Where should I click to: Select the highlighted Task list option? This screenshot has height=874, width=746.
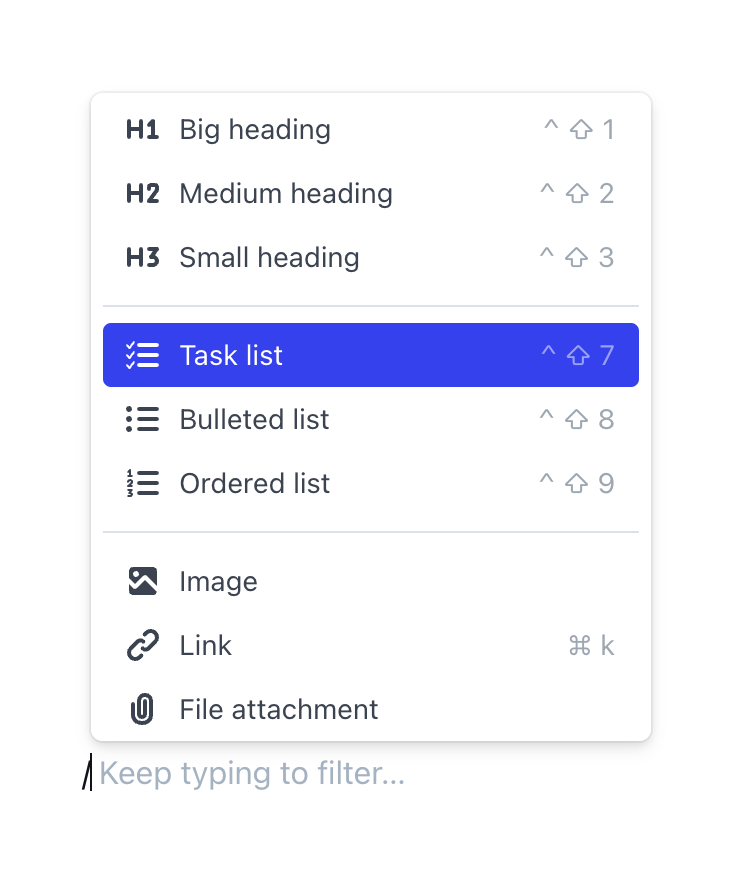[231, 356]
